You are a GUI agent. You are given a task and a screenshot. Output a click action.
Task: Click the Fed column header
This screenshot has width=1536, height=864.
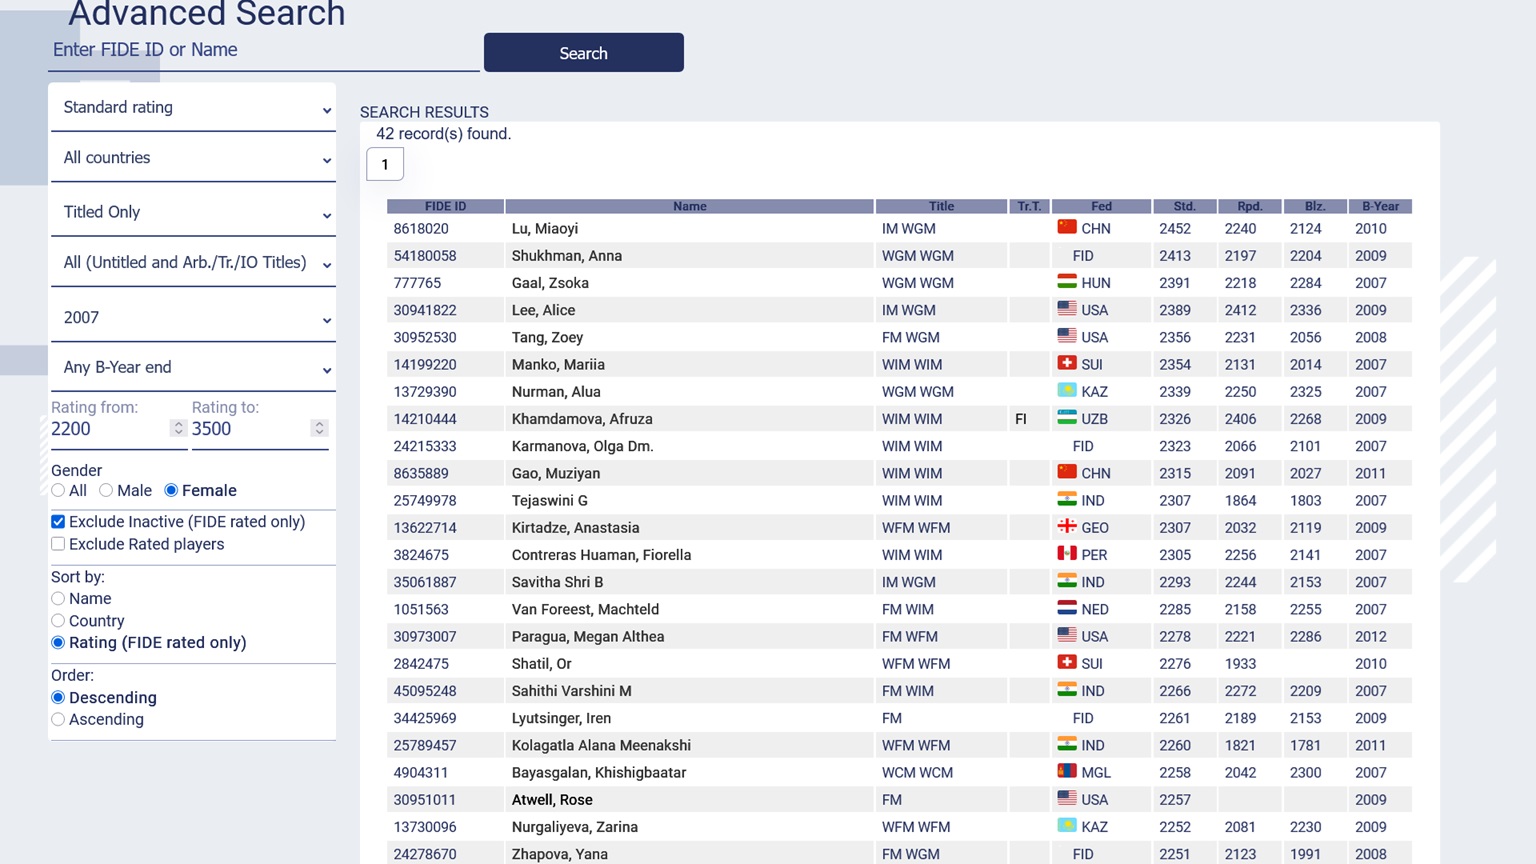coord(1101,206)
